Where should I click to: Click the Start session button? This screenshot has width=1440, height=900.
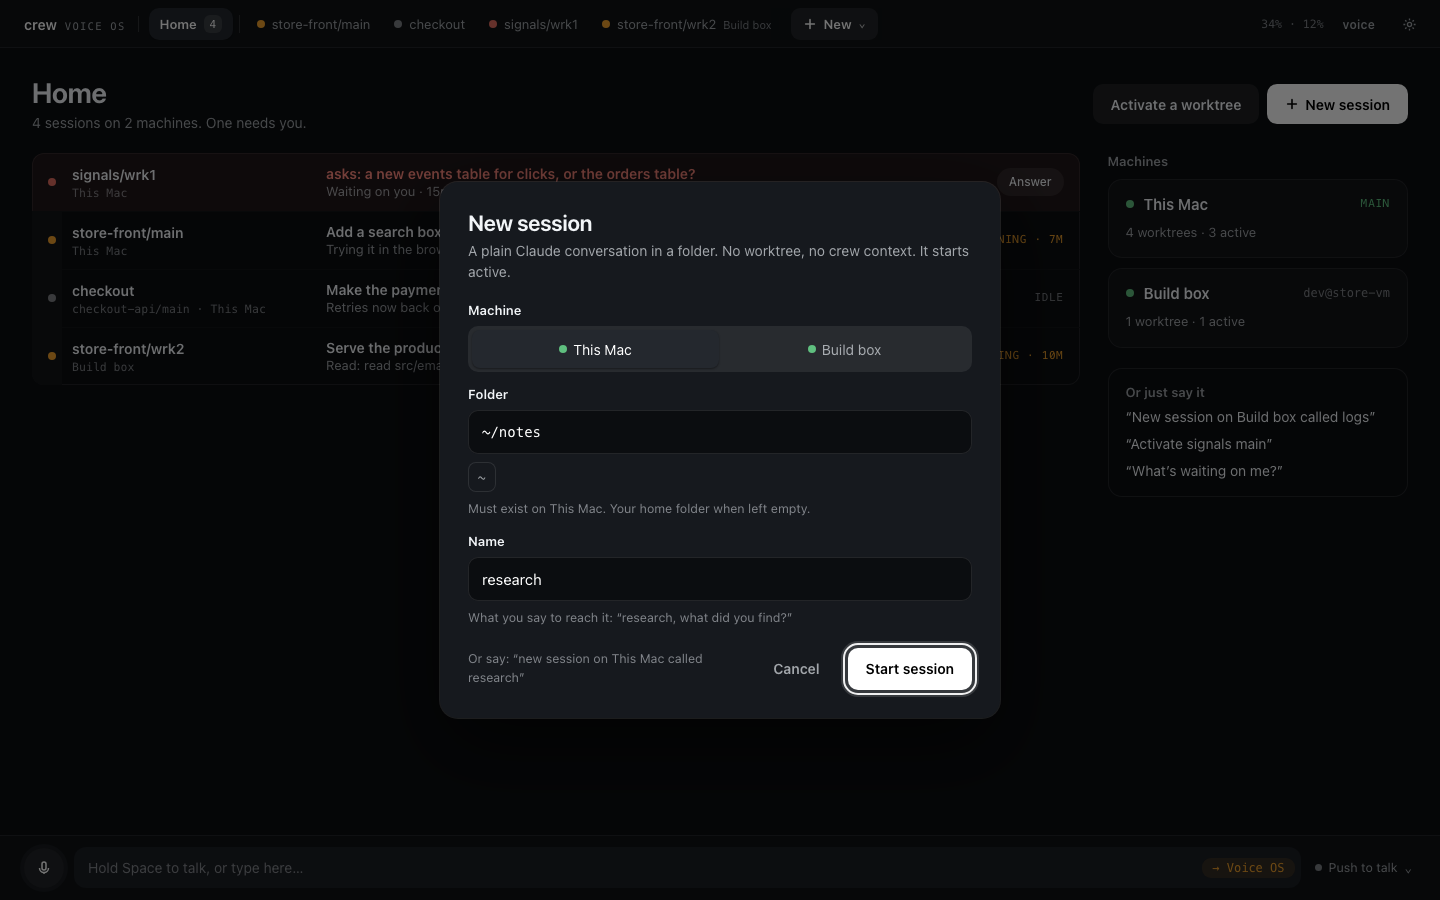pyautogui.click(x=910, y=669)
